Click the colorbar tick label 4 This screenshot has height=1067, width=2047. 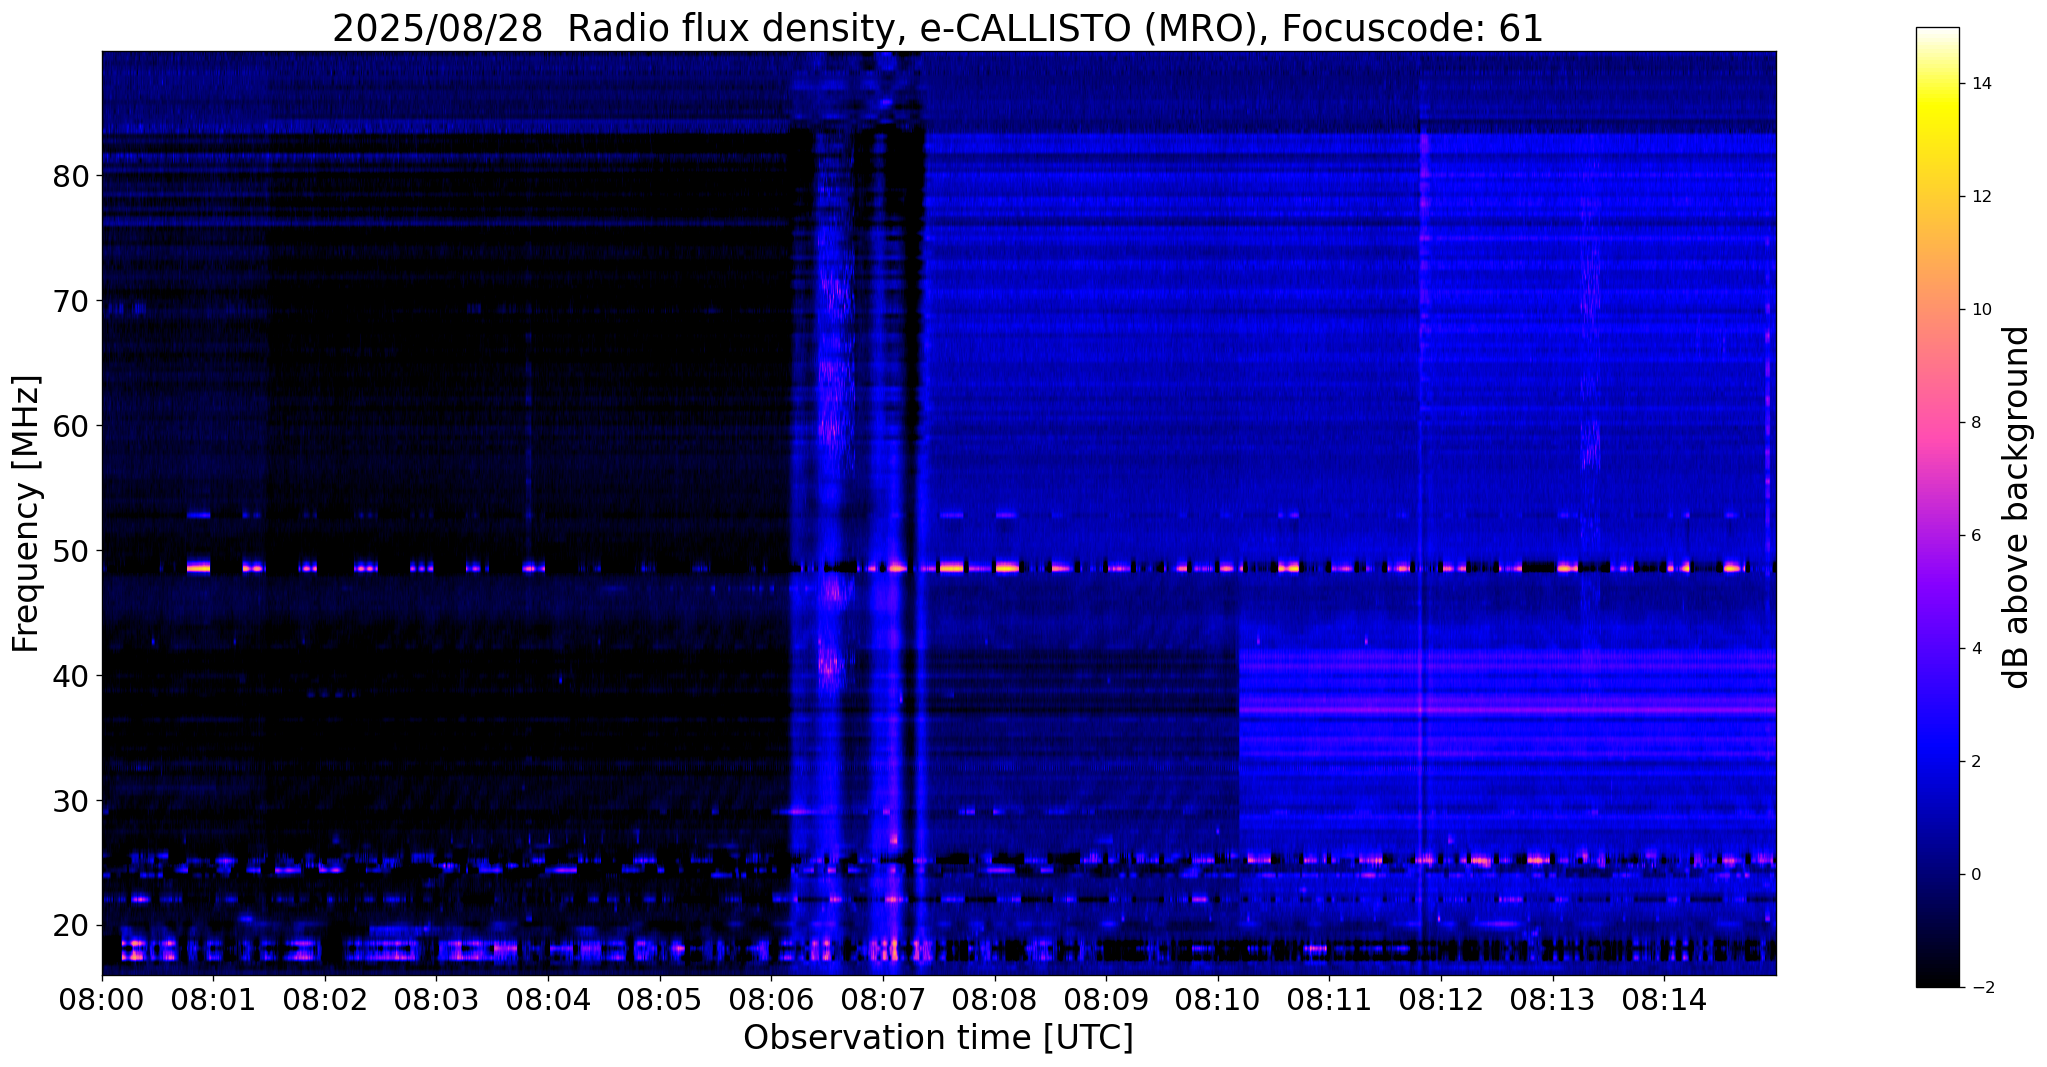tap(1976, 649)
